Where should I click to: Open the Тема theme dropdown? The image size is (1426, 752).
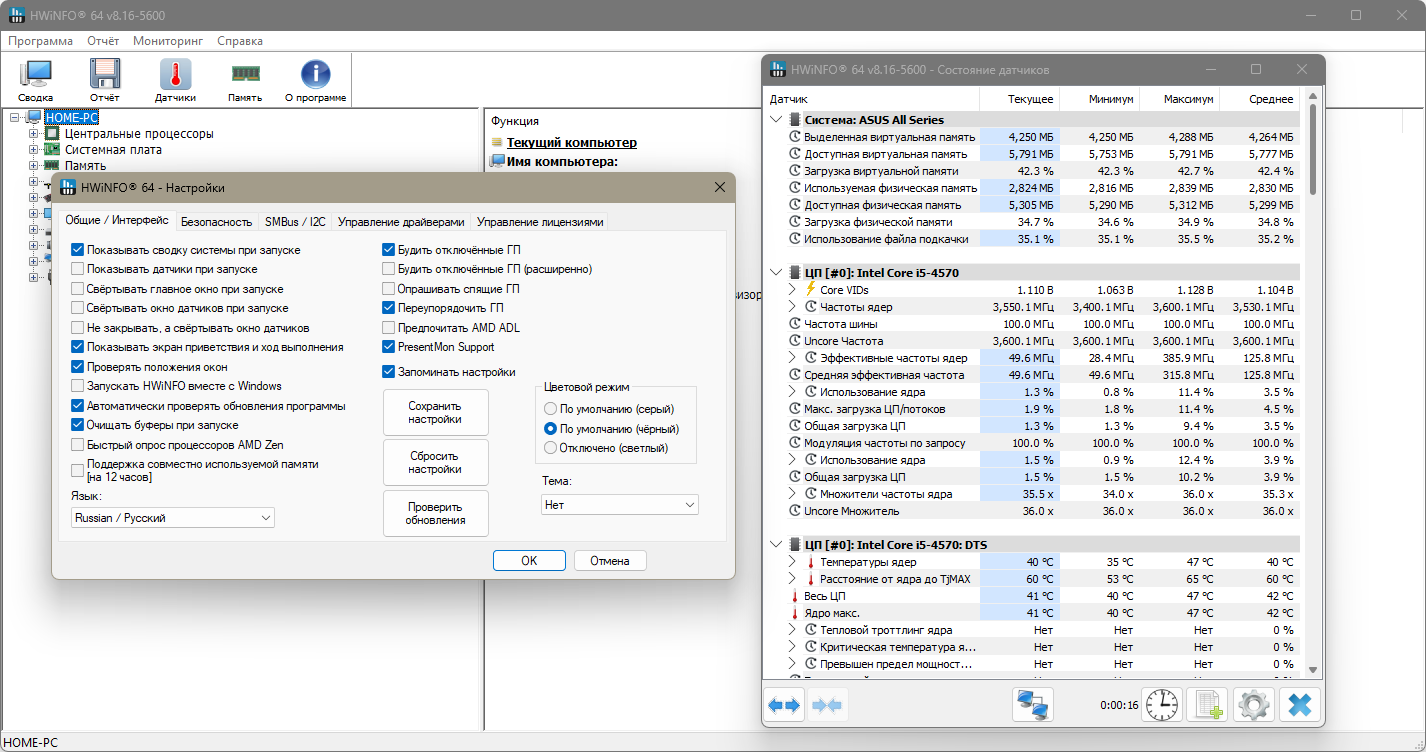[620, 505]
